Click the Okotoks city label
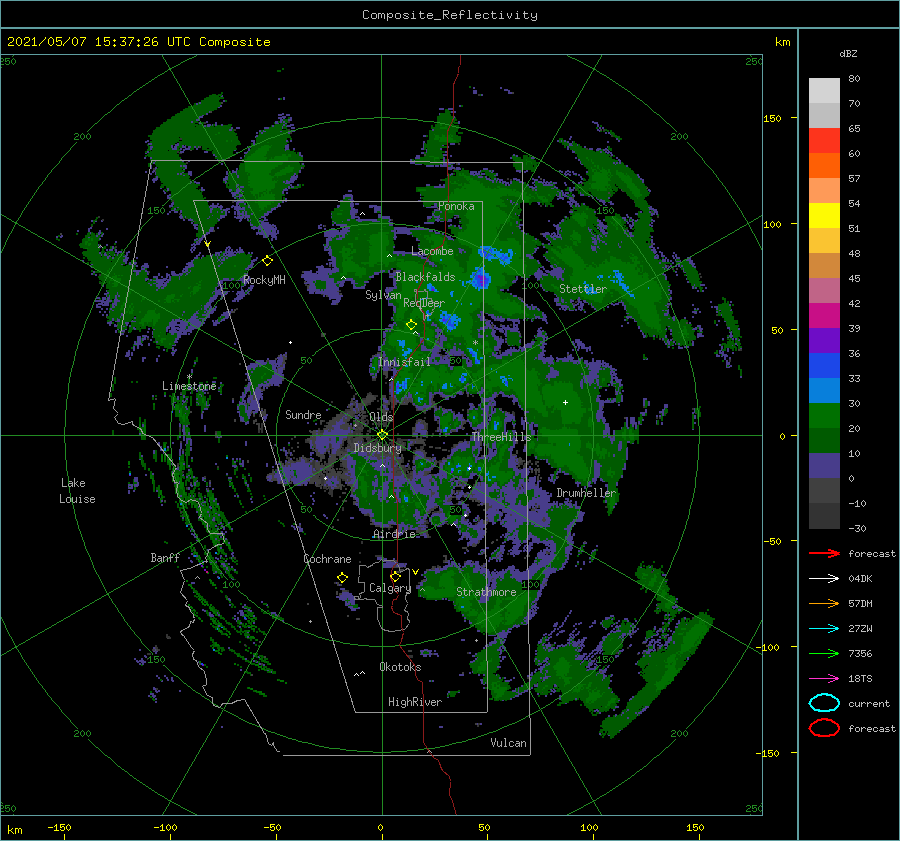 click(x=400, y=667)
